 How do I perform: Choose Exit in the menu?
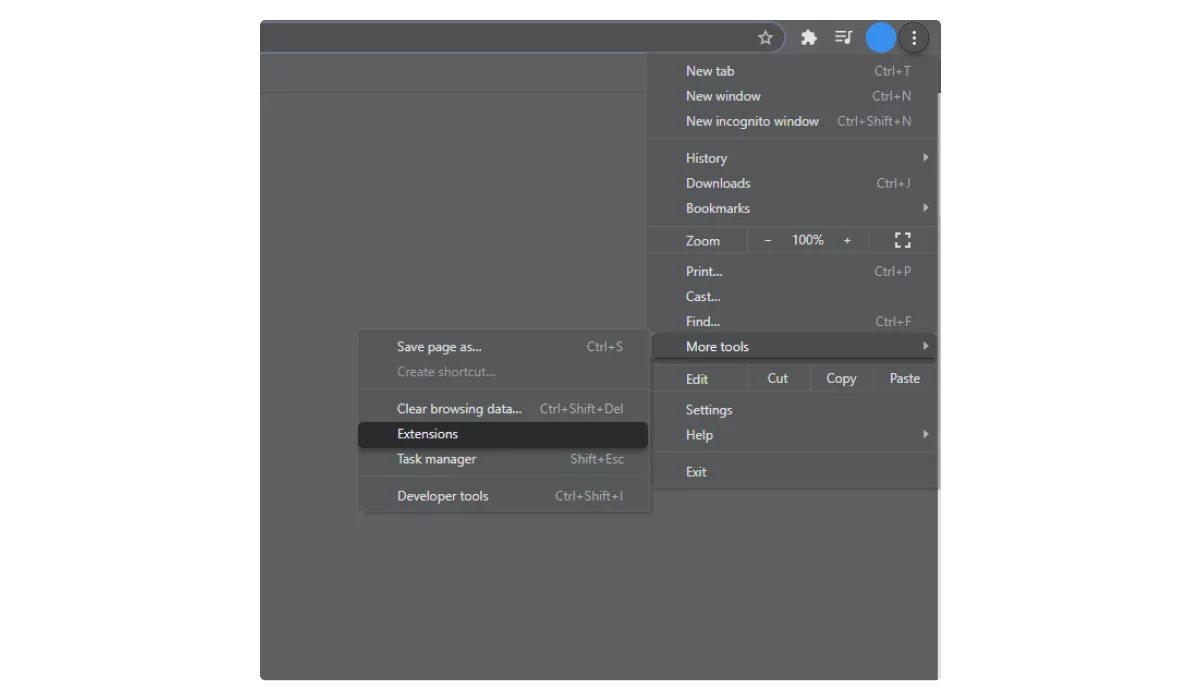coord(794,472)
